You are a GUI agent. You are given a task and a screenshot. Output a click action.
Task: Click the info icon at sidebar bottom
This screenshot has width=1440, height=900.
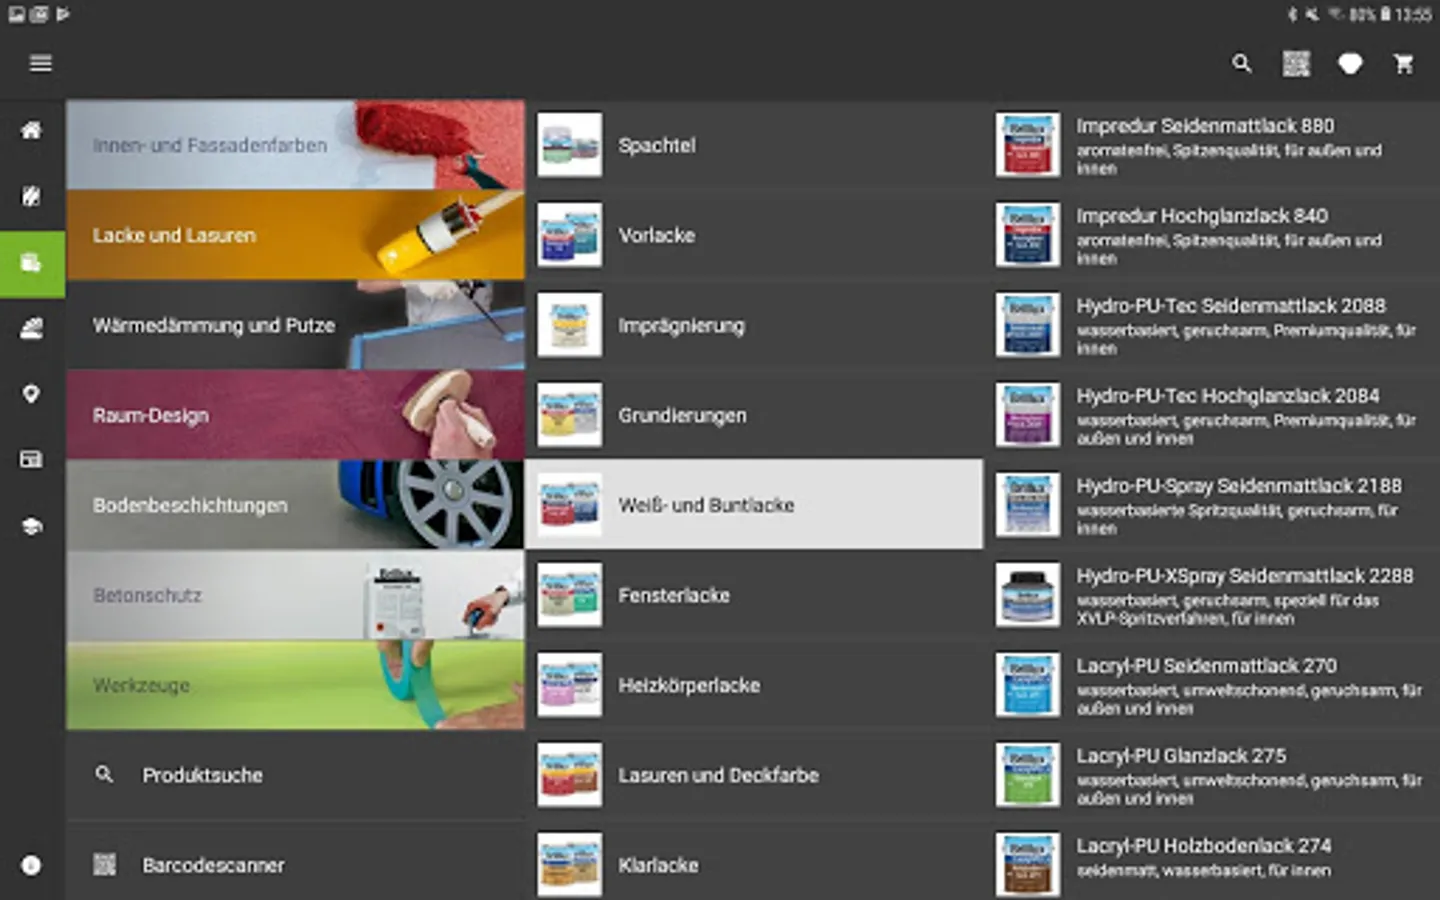pos(32,865)
